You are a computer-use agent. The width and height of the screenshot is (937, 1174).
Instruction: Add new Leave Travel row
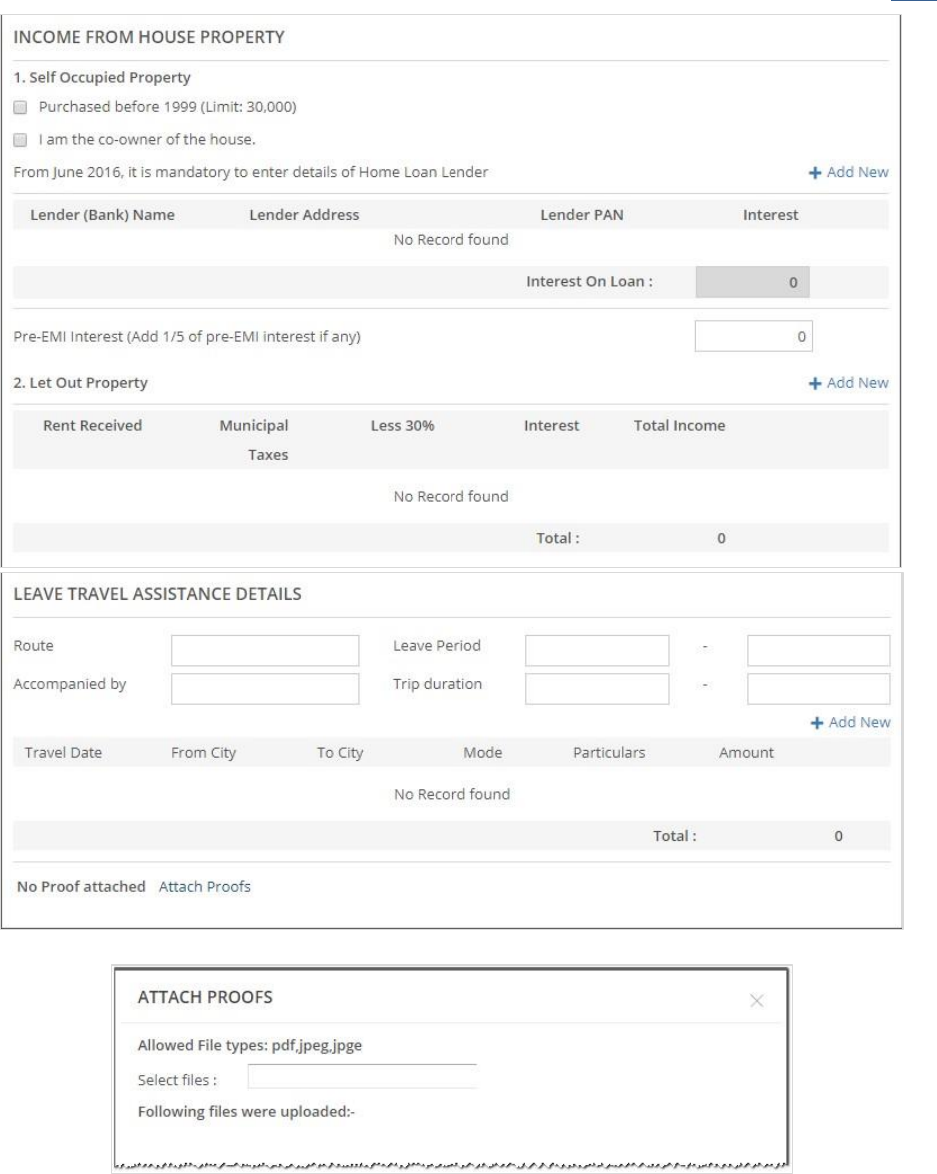click(x=851, y=722)
